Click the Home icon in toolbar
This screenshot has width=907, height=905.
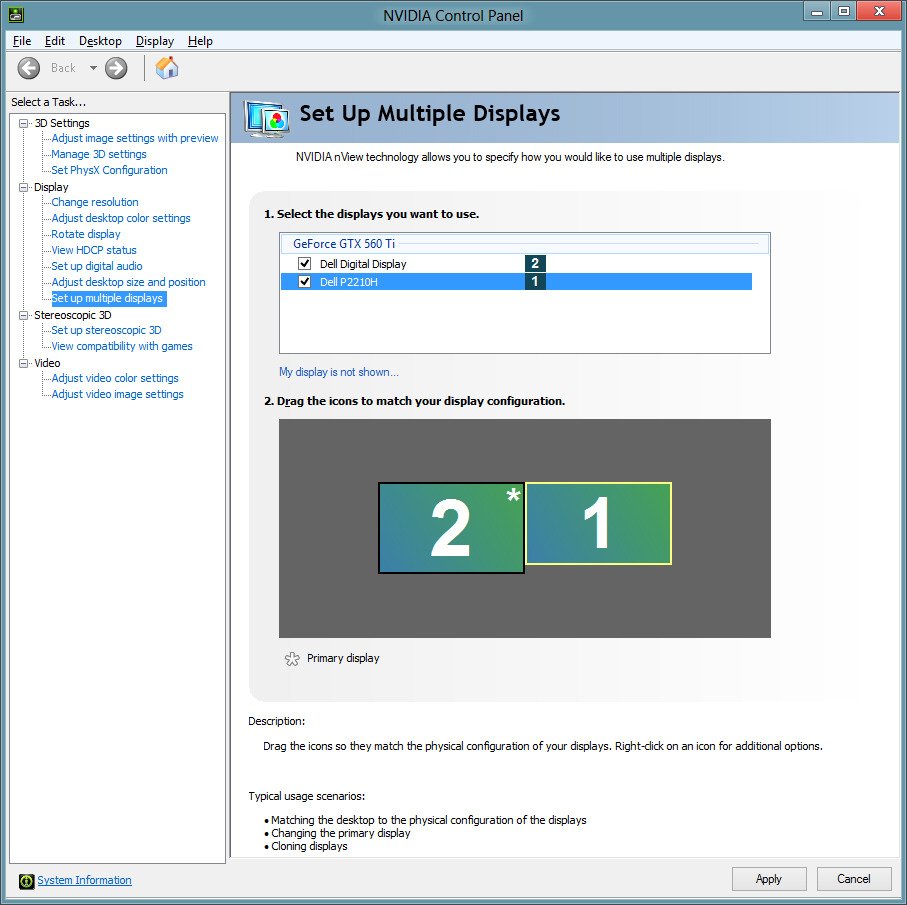pos(167,68)
